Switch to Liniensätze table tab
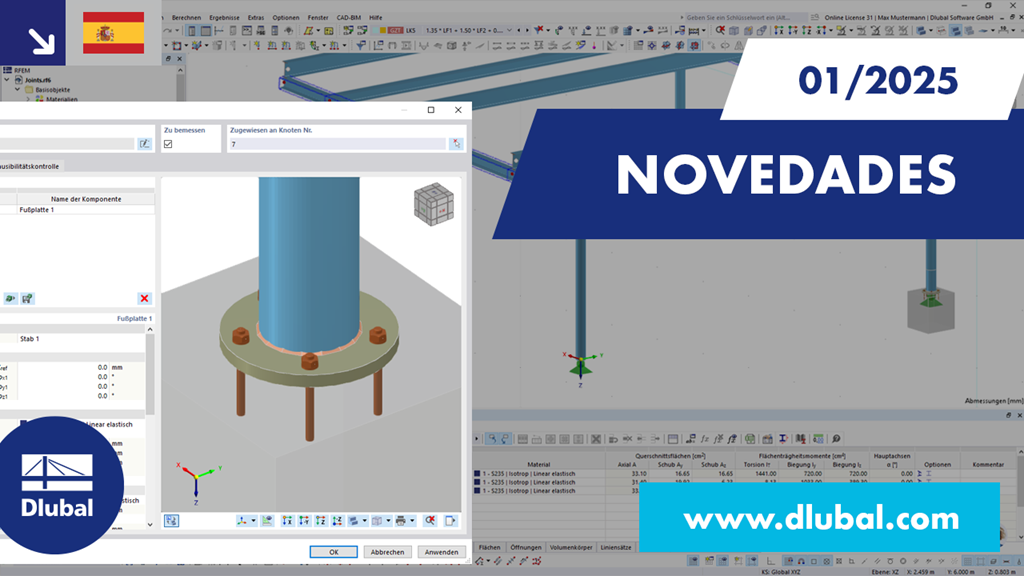This screenshot has height=576, width=1024. click(x=616, y=547)
